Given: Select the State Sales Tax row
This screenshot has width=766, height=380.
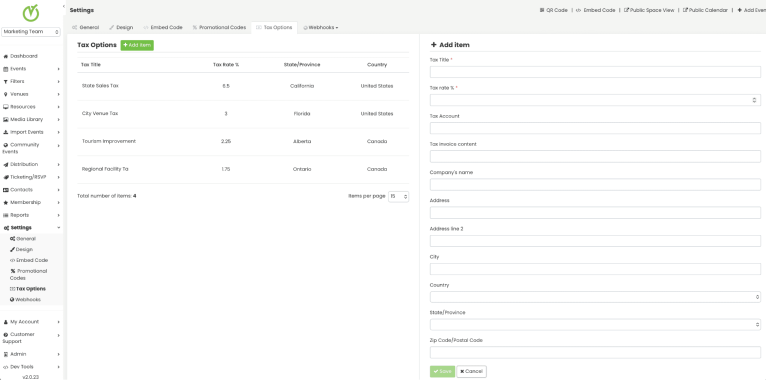Looking at the screenshot, I should tap(243, 86).
